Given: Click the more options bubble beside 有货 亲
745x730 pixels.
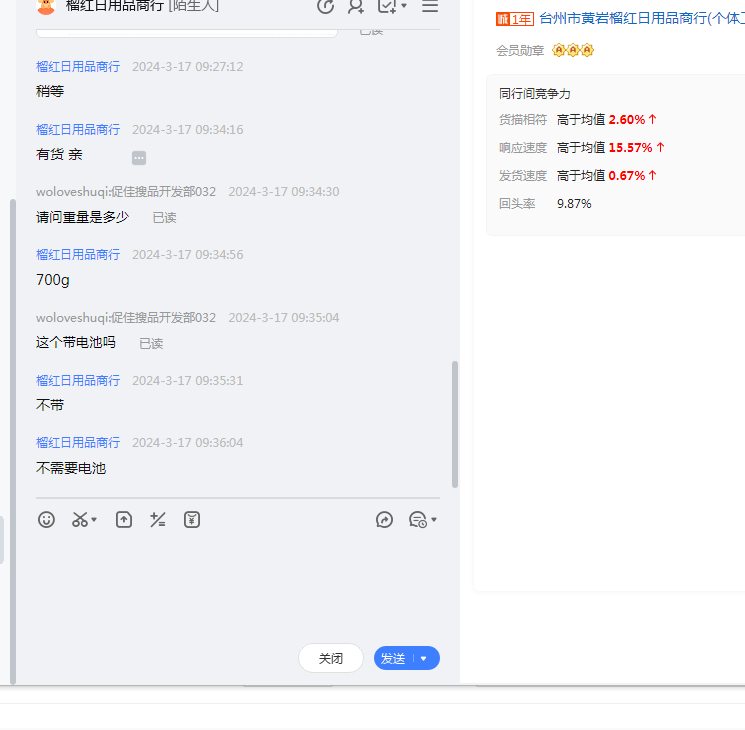Looking at the screenshot, I should [x=139, y=158].
